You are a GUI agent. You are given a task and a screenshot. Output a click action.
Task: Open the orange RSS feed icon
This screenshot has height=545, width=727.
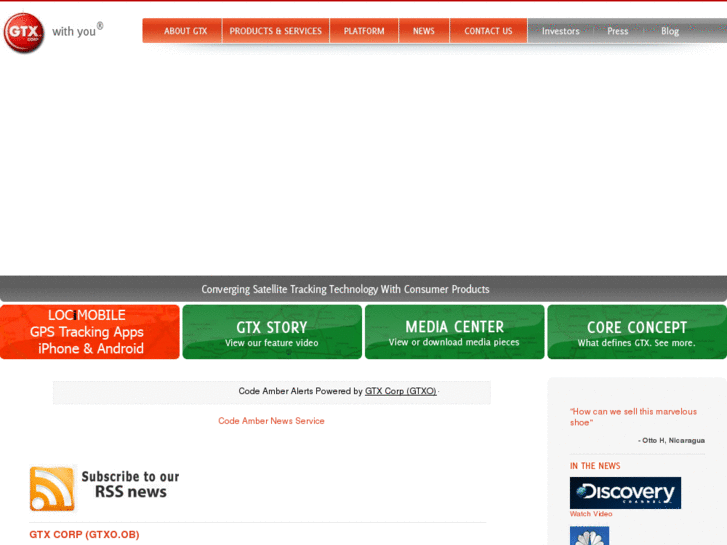click(52, 488)
